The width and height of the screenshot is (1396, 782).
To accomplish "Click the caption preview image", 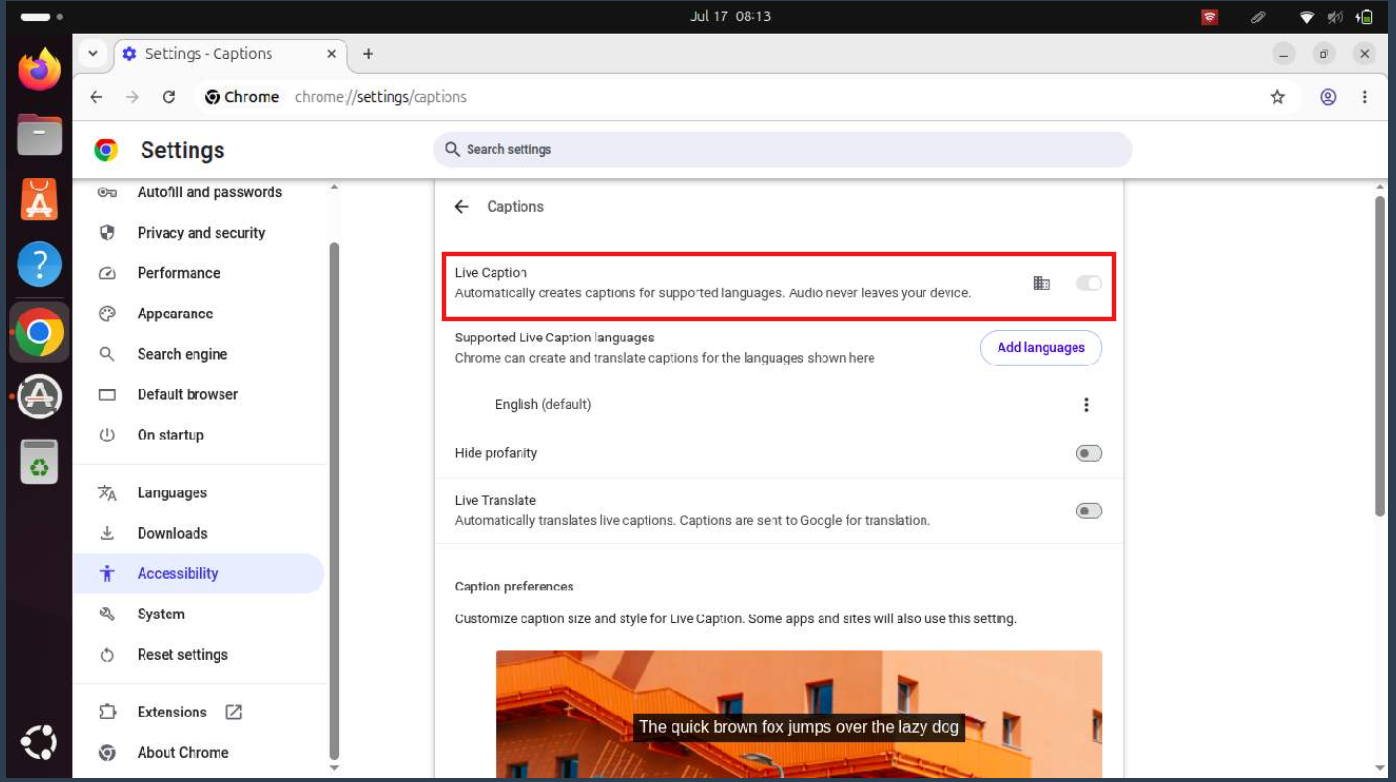I will [x=799, y=714].
